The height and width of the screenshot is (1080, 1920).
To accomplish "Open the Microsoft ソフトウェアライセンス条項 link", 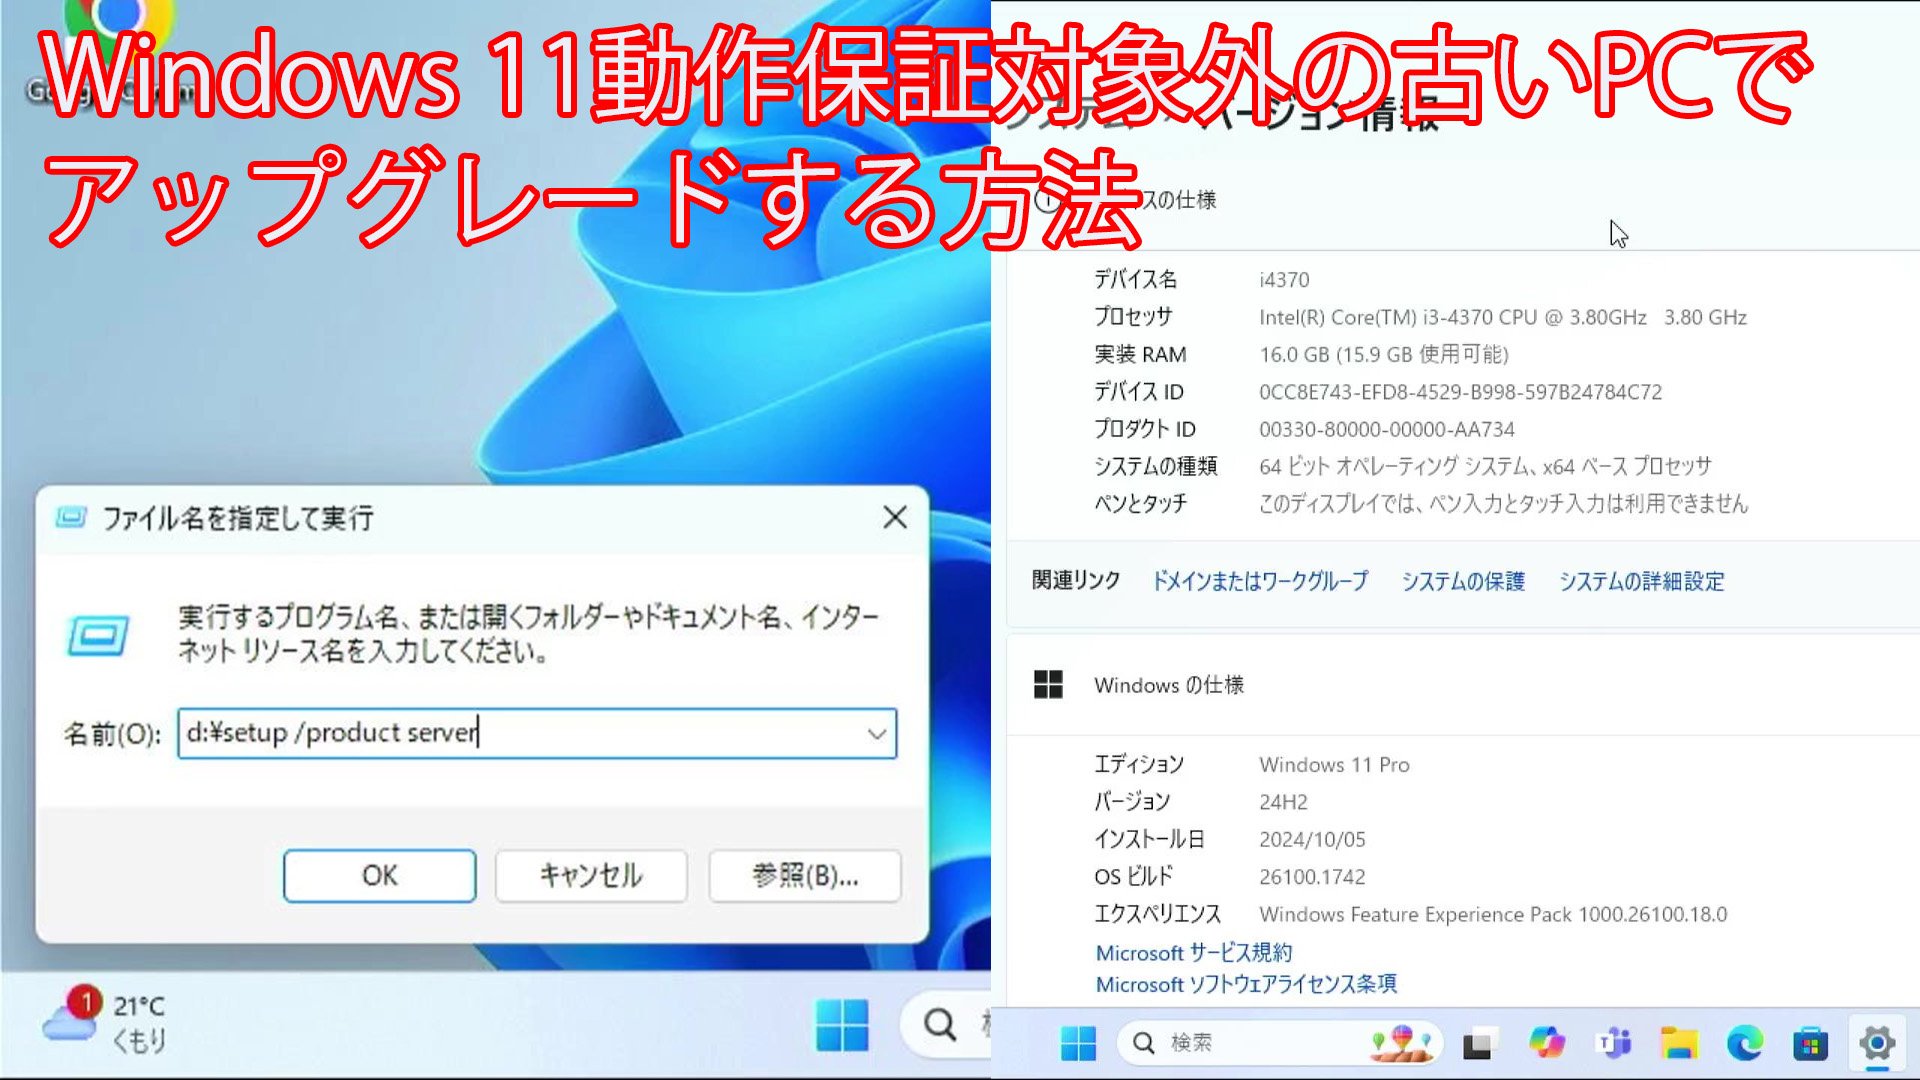I will 1246,984.
